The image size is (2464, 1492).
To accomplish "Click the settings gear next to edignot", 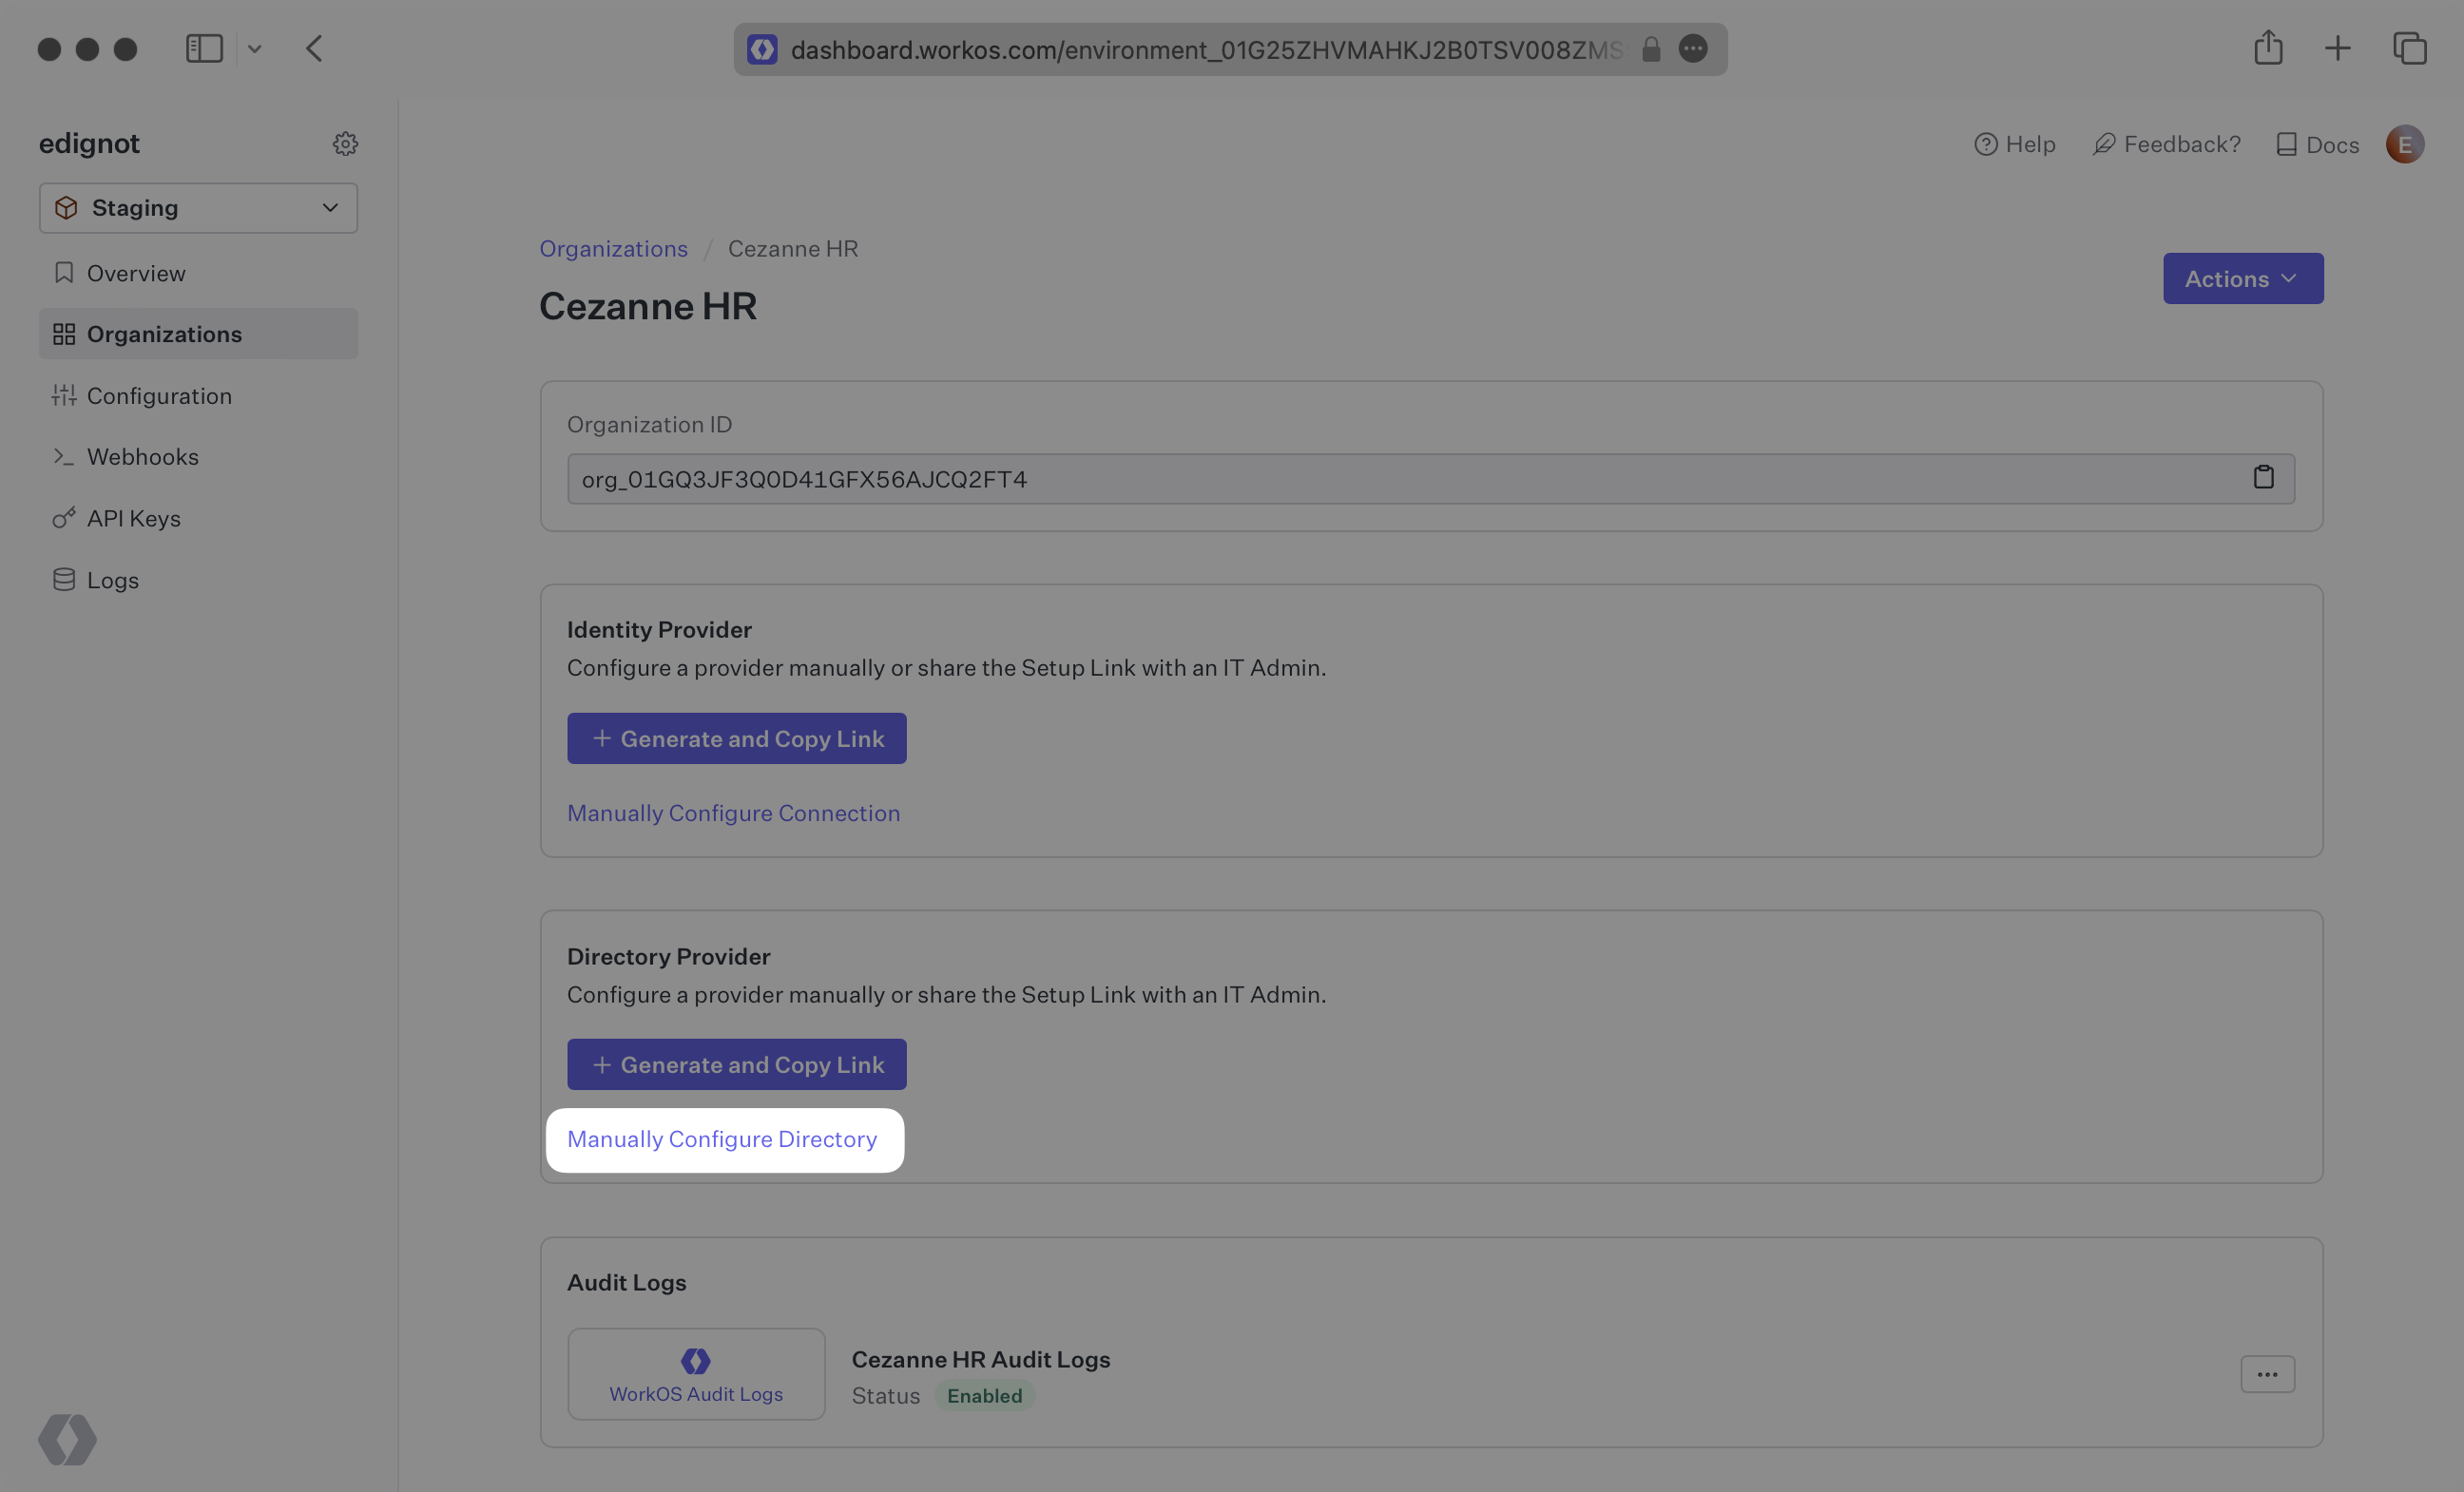I will [x=345, y=143].
